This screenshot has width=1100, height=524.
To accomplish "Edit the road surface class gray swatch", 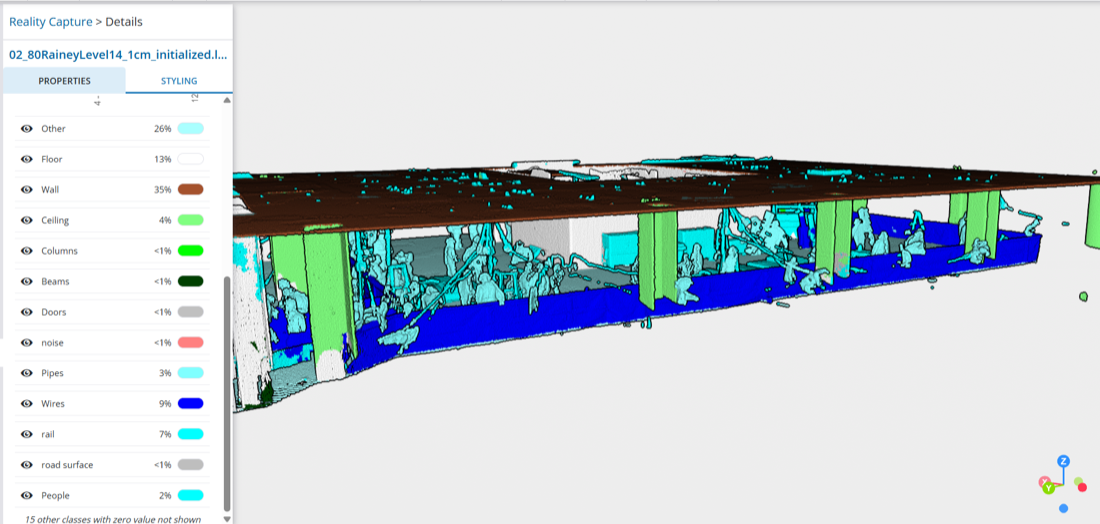I will coord(191,464).
